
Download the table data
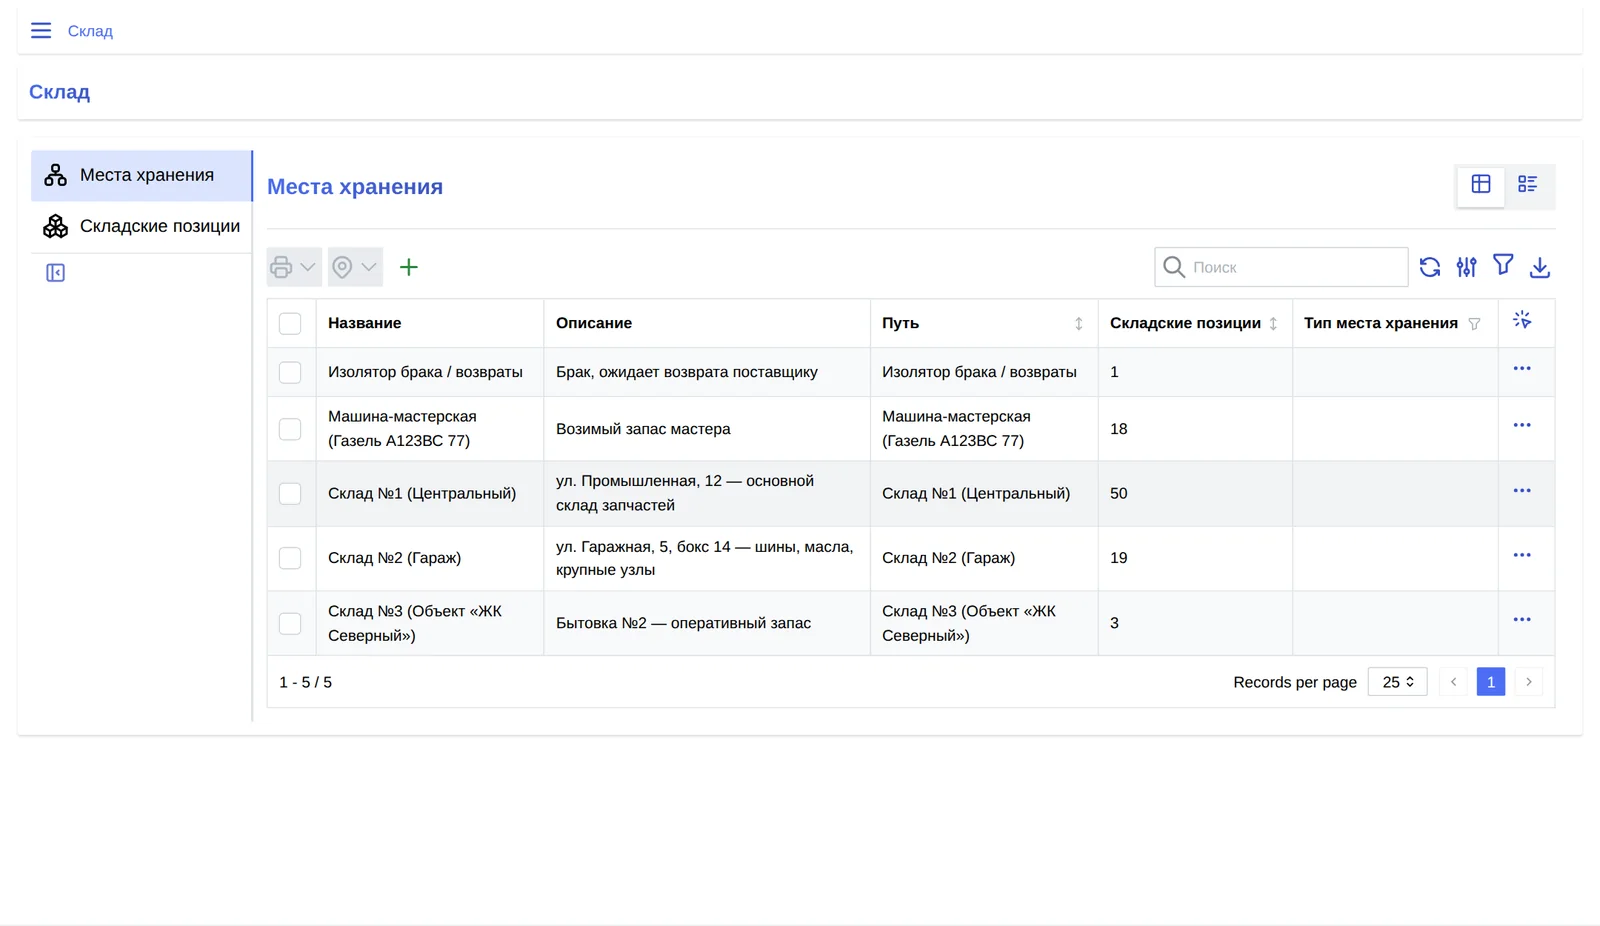point(1540,267)
